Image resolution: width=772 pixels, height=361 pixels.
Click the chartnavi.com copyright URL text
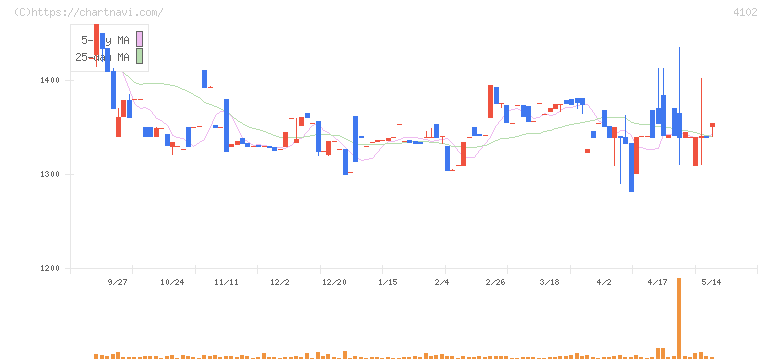pyautogui.click(x=89, y=12)
